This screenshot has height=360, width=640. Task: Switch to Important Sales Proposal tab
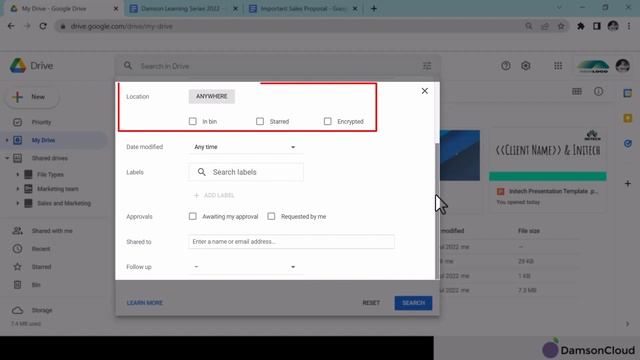(303, 9)
